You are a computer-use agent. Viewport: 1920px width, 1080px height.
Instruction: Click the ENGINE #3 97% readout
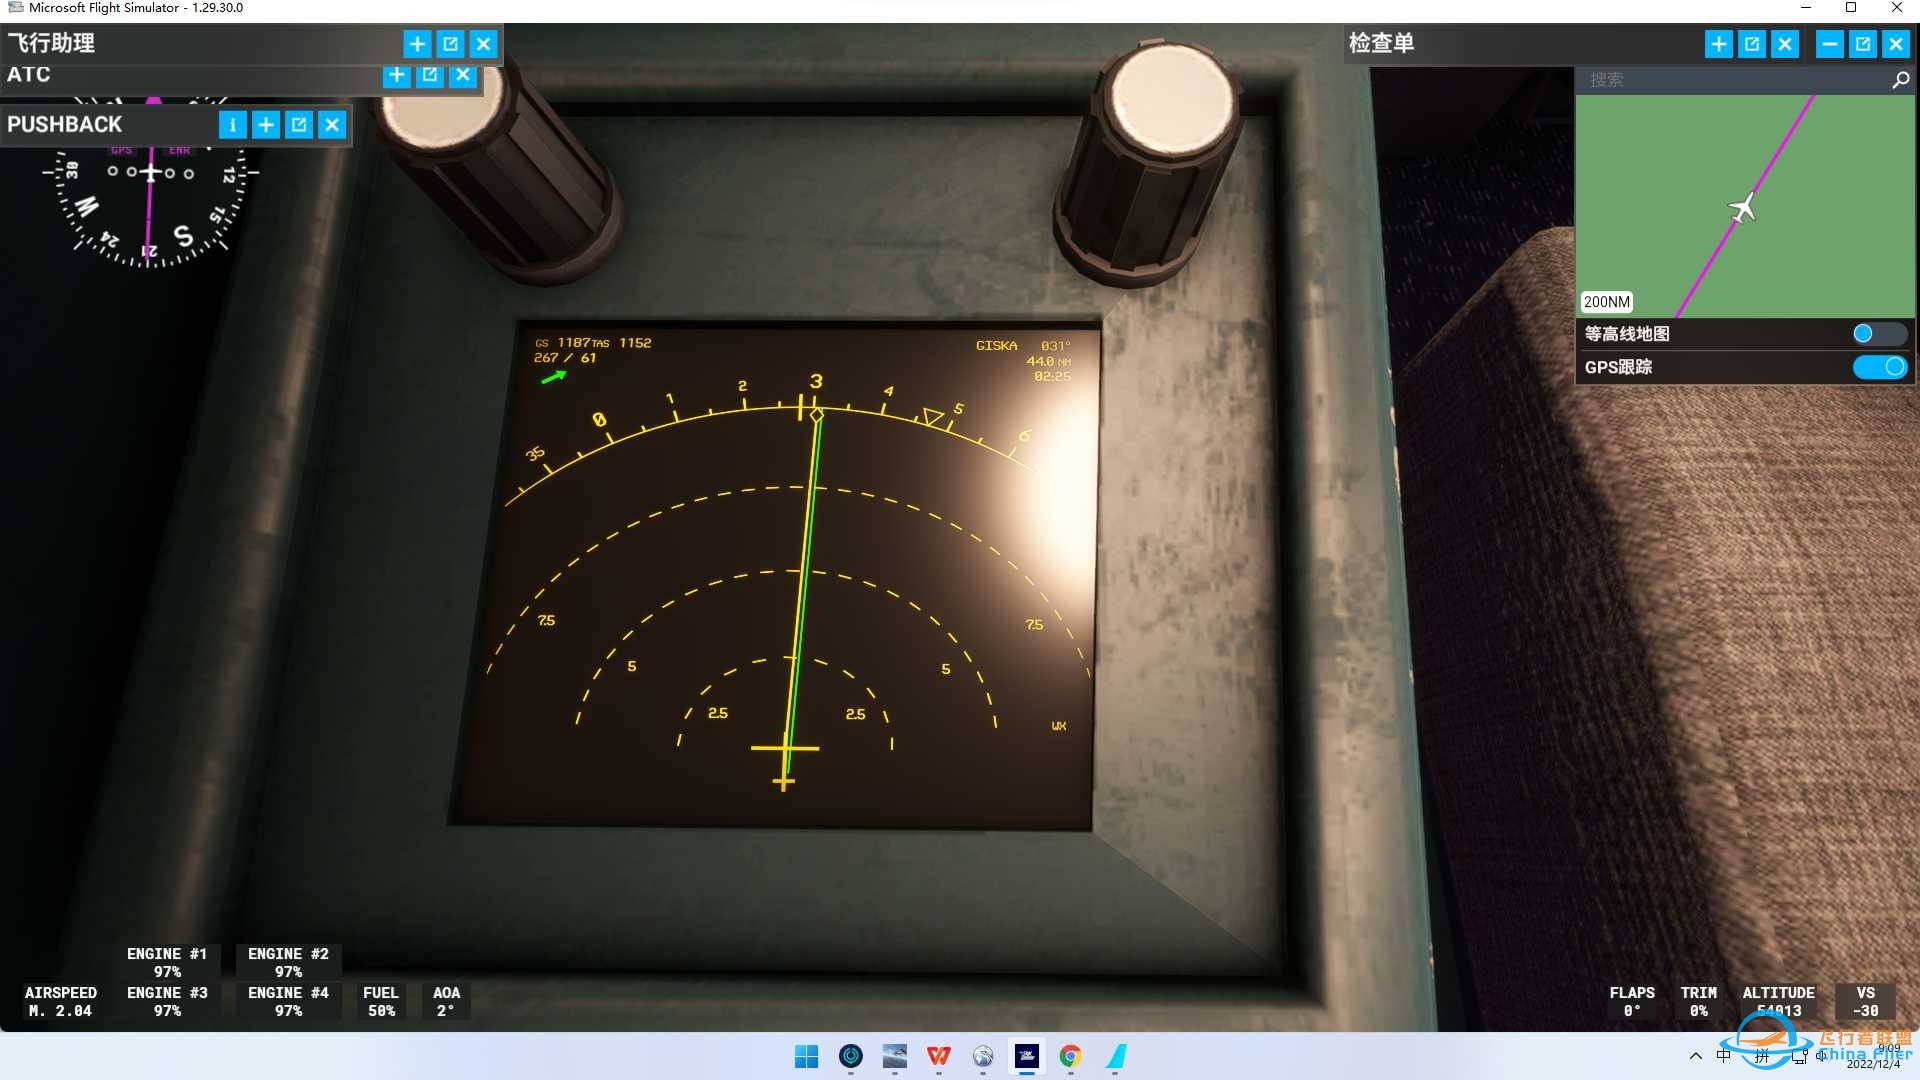pos(167,1002)
